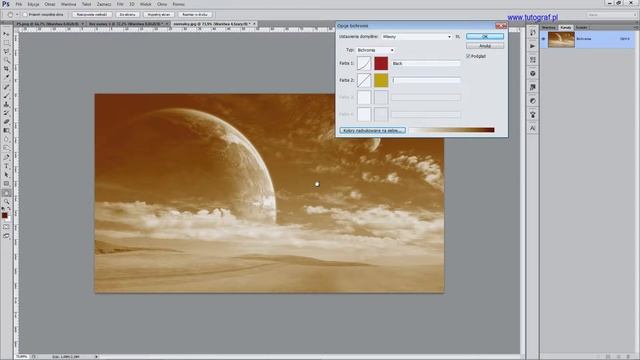Screen dimensions: 640x360
Task: Select the Healing Brush tool
Action: click(x=6, y=87)
